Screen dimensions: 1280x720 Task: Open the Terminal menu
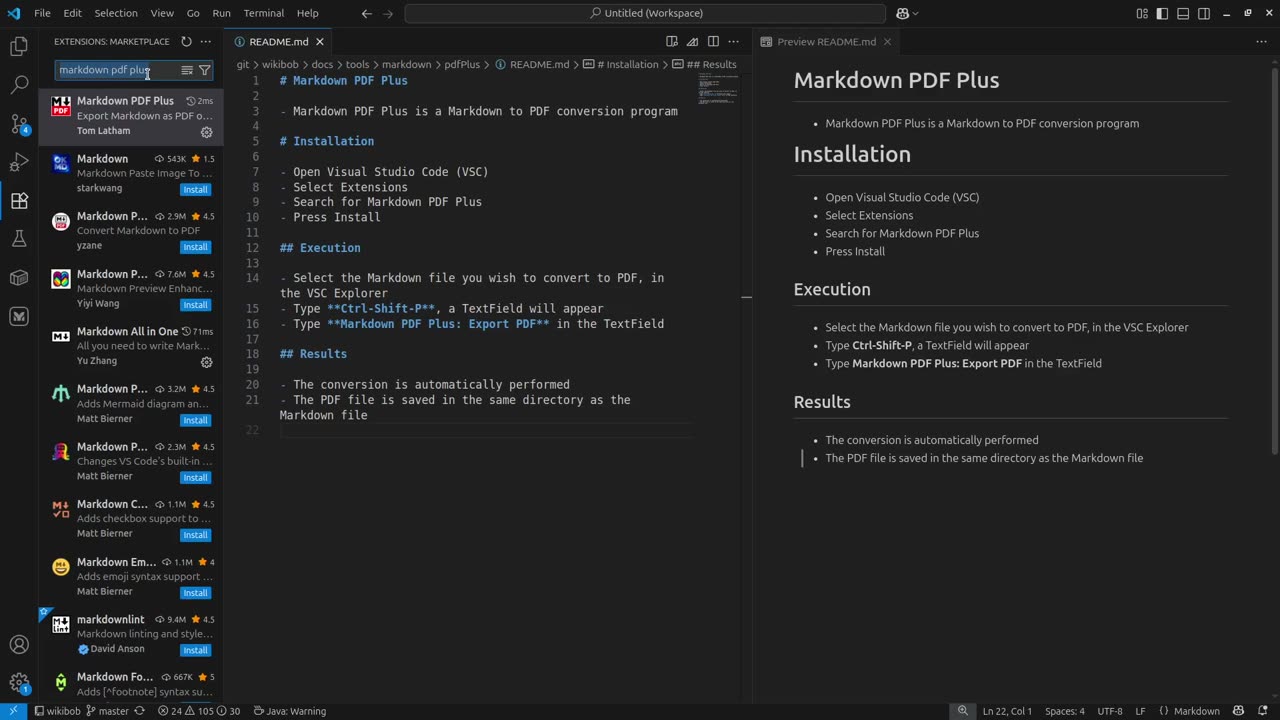[x=263, y=13]
